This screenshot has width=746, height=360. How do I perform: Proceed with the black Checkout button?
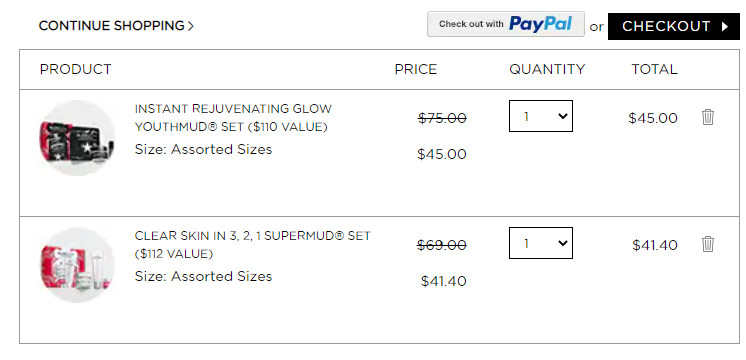[x=674, y=27]
